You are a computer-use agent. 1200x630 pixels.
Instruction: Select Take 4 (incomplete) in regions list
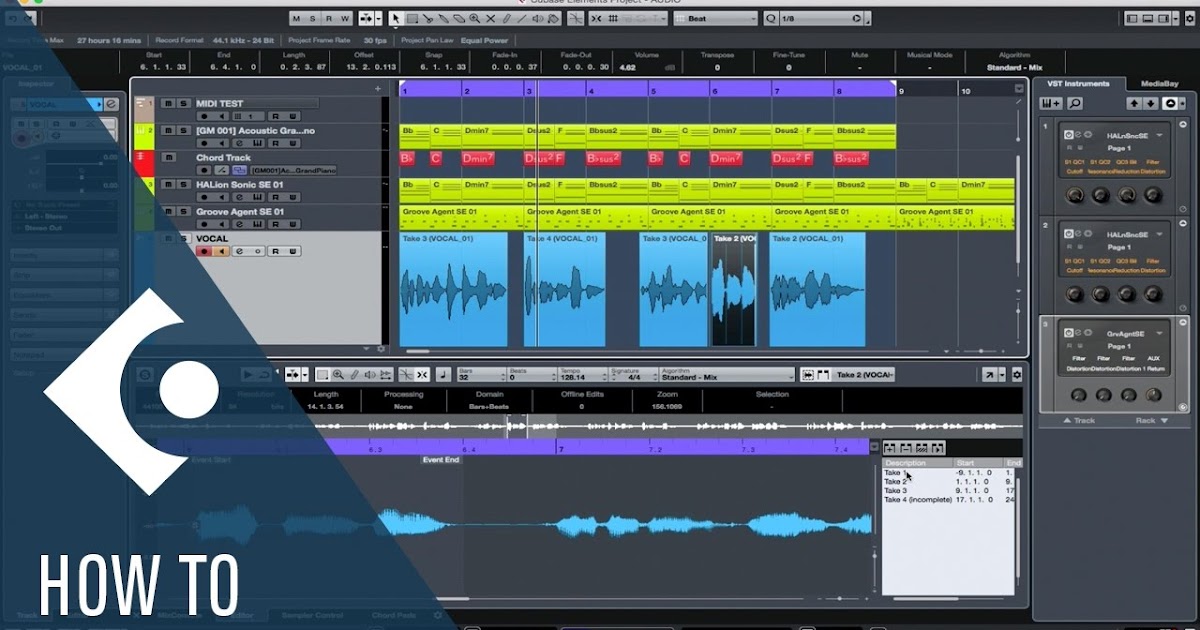click(x=918, y=499)
